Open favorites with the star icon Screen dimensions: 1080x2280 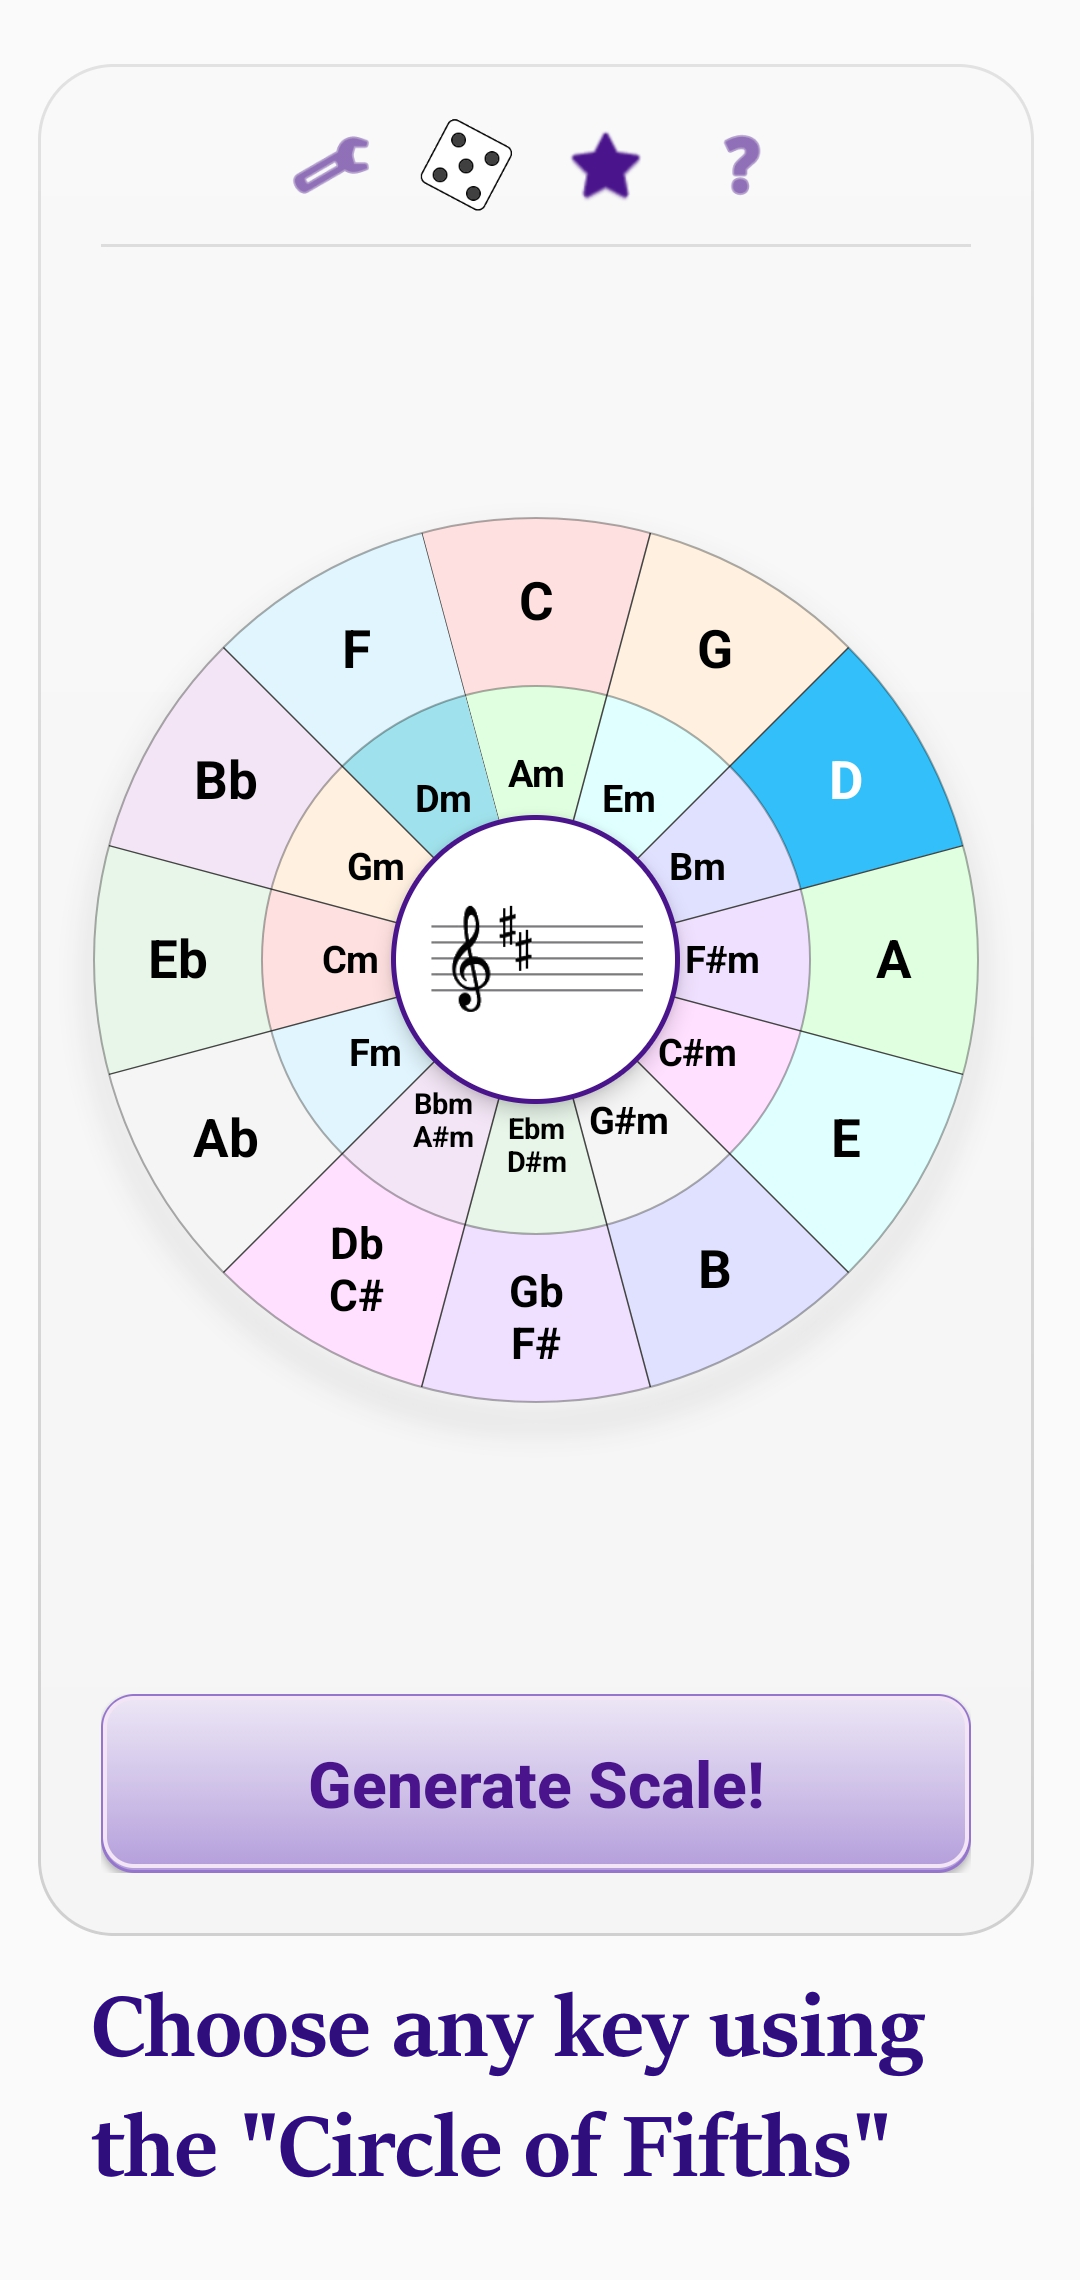pyautogui.click(x=605, y=165)
